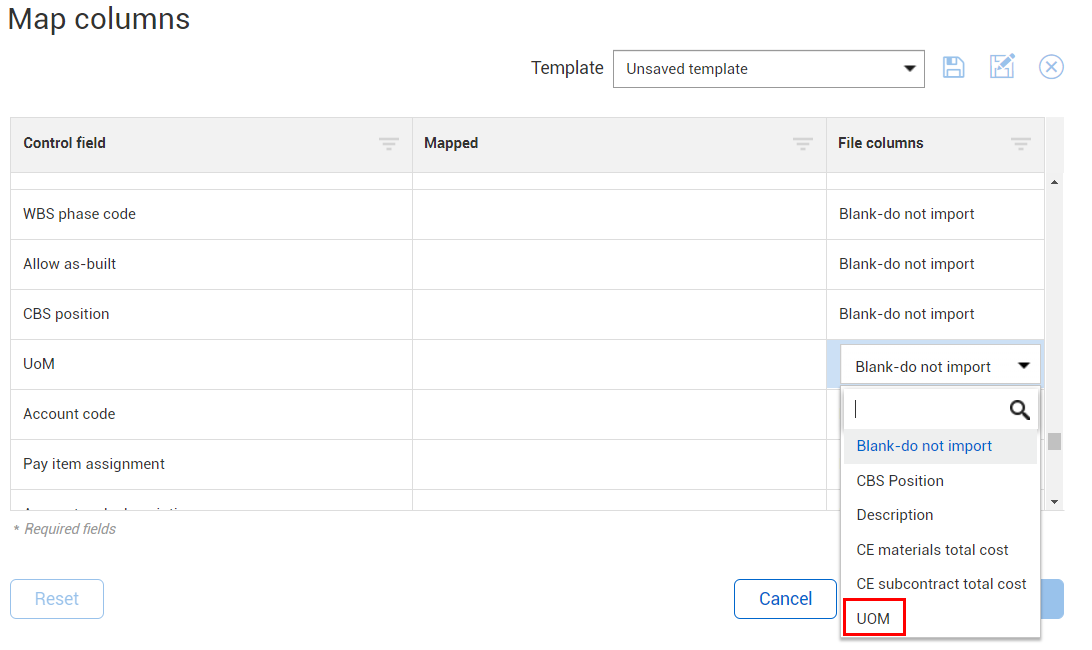The height and width of the screenshot is (650, 1092).
Task: Click the delete template circle-X icon
Action: tap(1051, 68)
